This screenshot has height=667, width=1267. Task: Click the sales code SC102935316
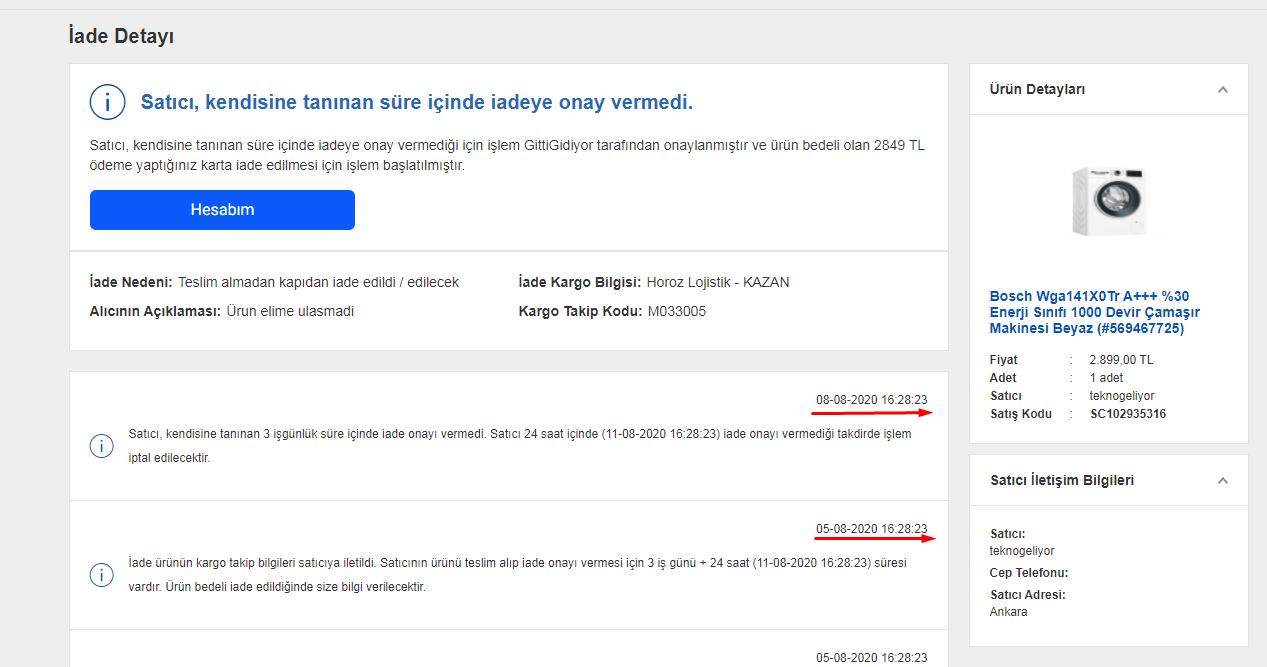pos(1128,414)
